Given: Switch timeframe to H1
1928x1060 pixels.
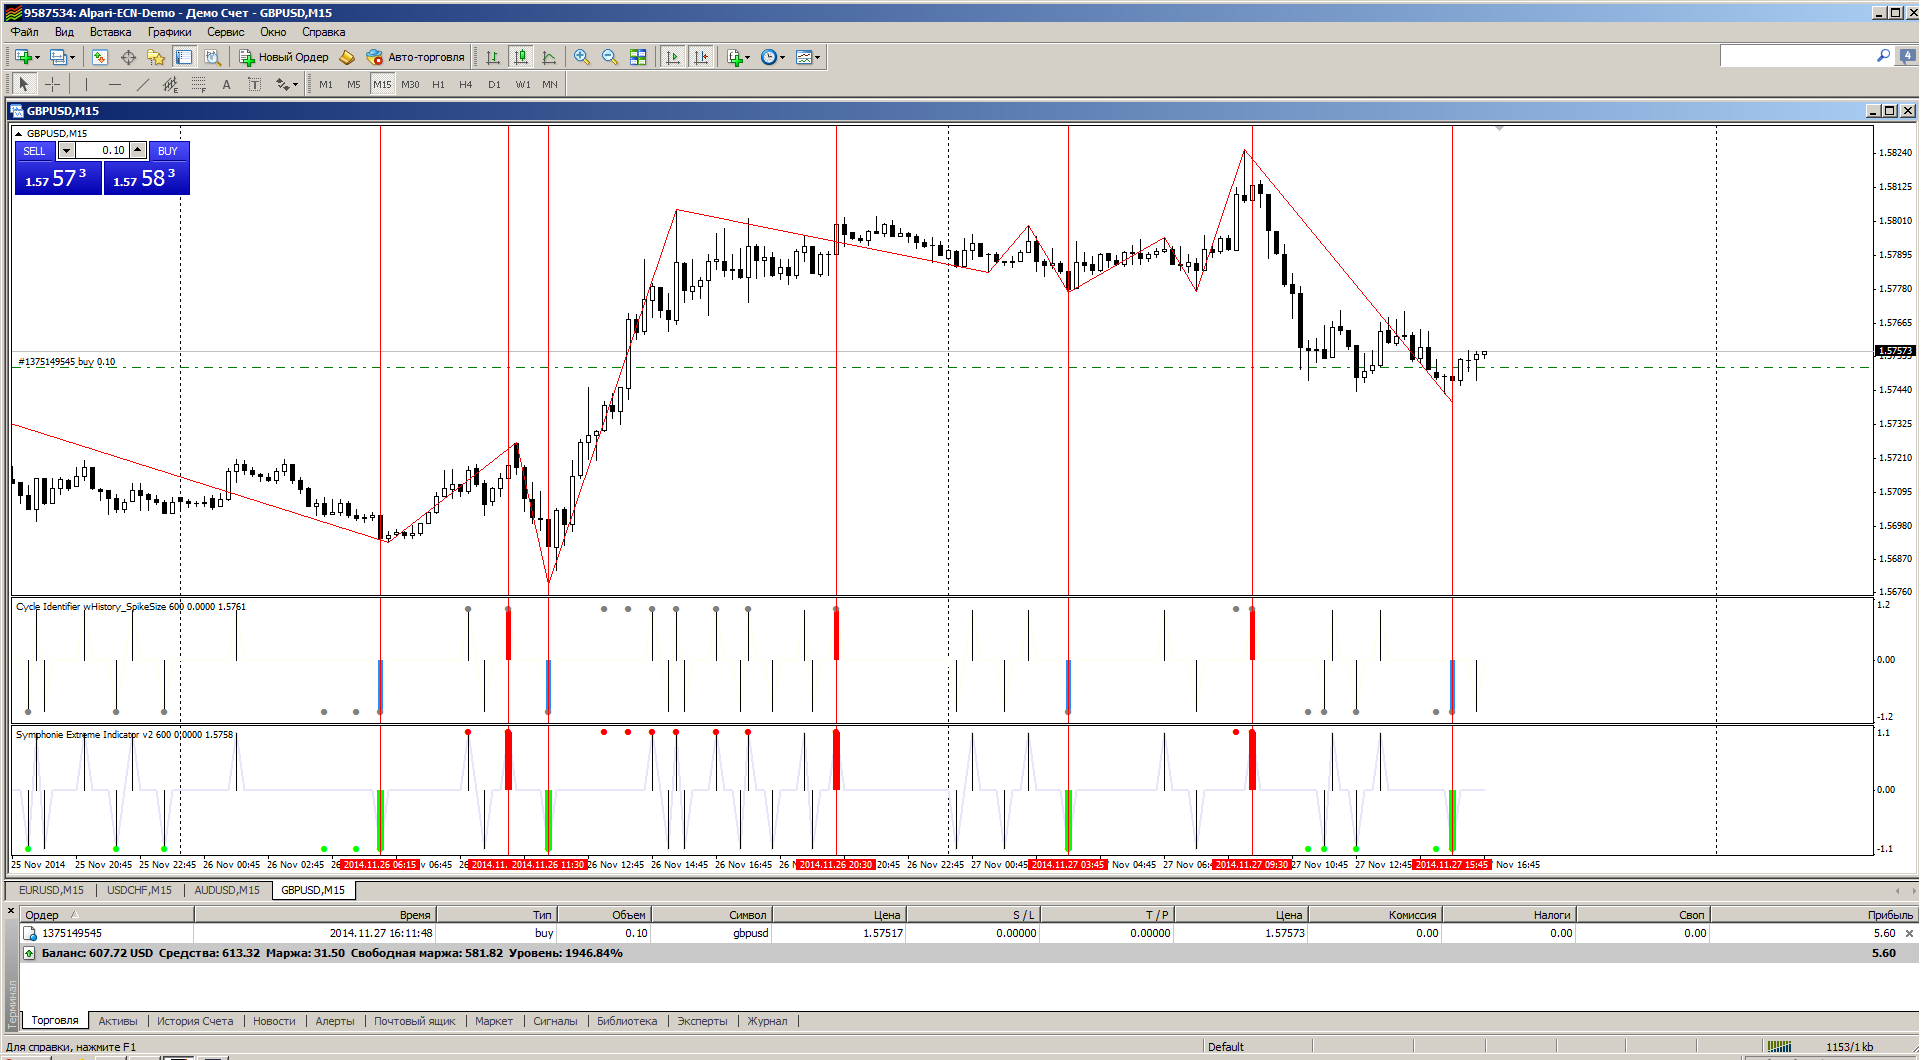Looking at the screenshot, I should point(438,84).
